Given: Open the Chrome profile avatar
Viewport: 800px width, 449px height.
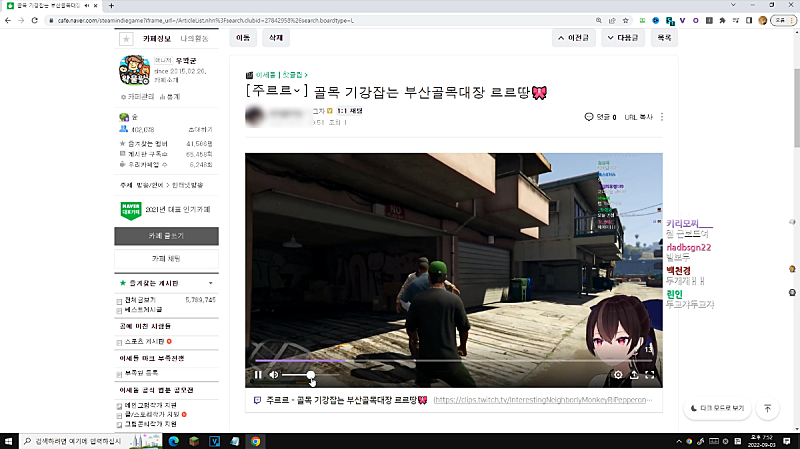Looking at the screenshot, I should tap(763, 20).
